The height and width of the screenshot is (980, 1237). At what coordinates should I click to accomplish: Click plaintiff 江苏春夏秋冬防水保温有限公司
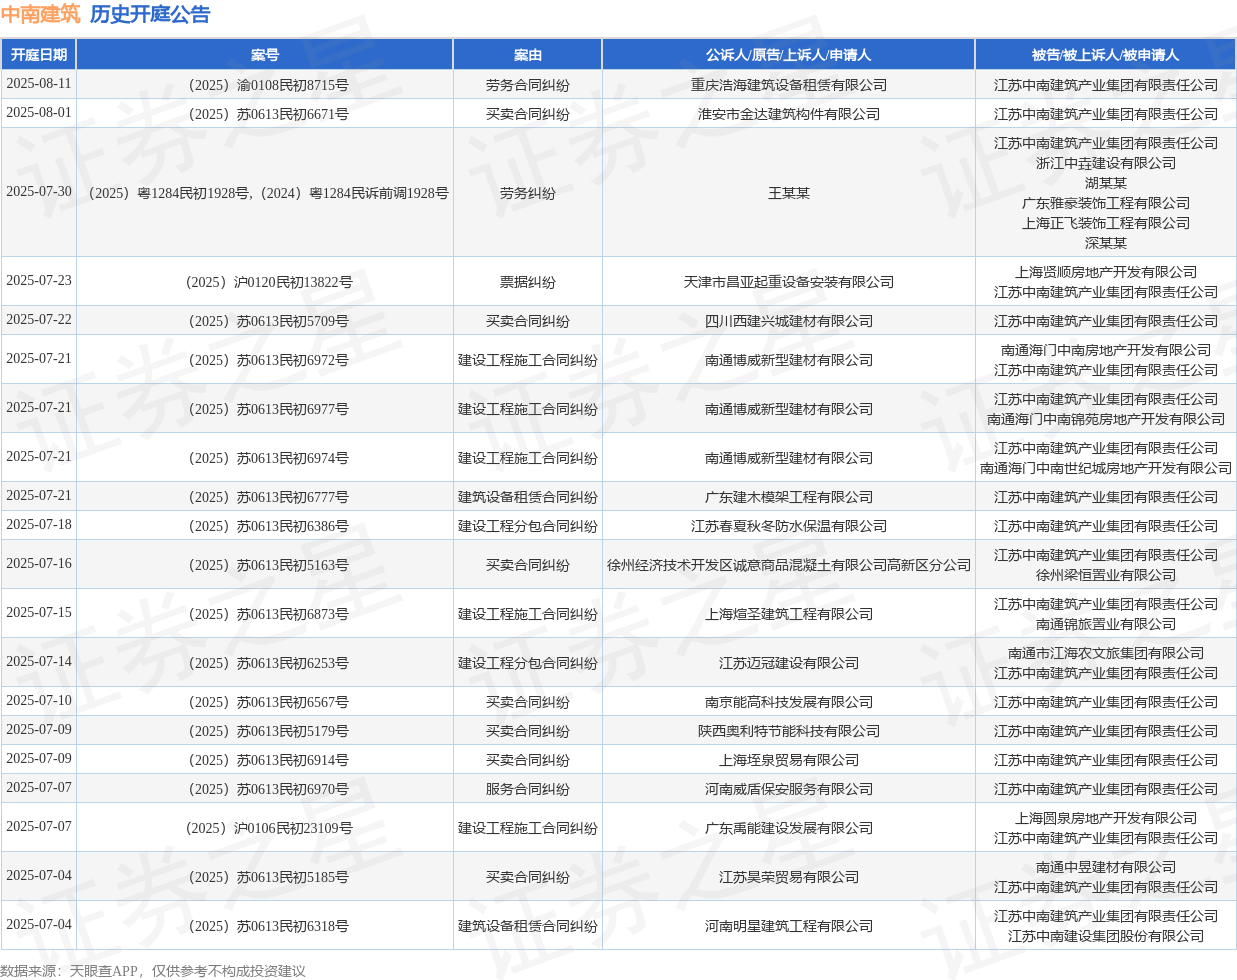[x=789, y=526]
